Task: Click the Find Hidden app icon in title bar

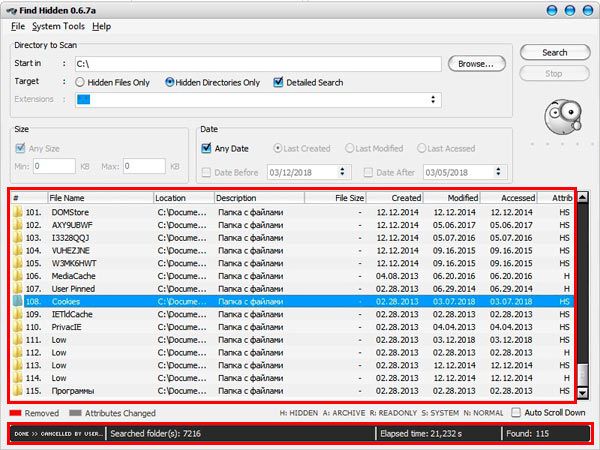Action: 11,10
